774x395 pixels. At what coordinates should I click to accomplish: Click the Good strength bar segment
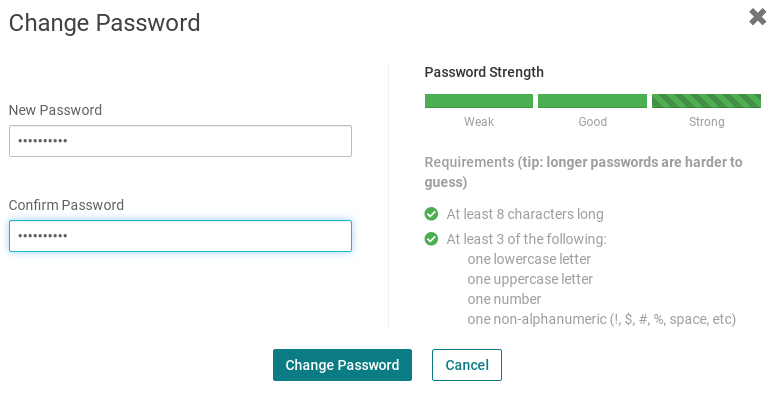point(592,101)
